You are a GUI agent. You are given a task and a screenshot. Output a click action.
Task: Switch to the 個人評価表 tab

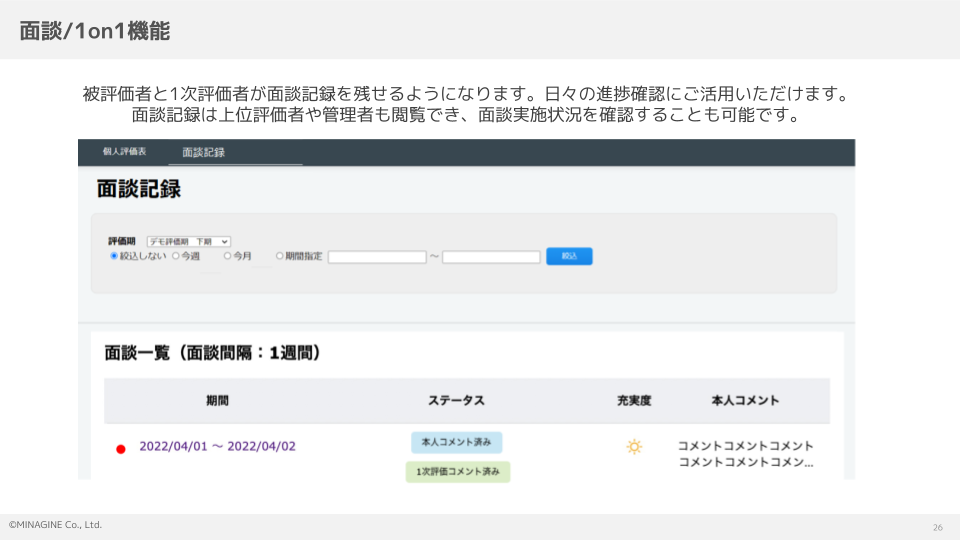(124, 151)
